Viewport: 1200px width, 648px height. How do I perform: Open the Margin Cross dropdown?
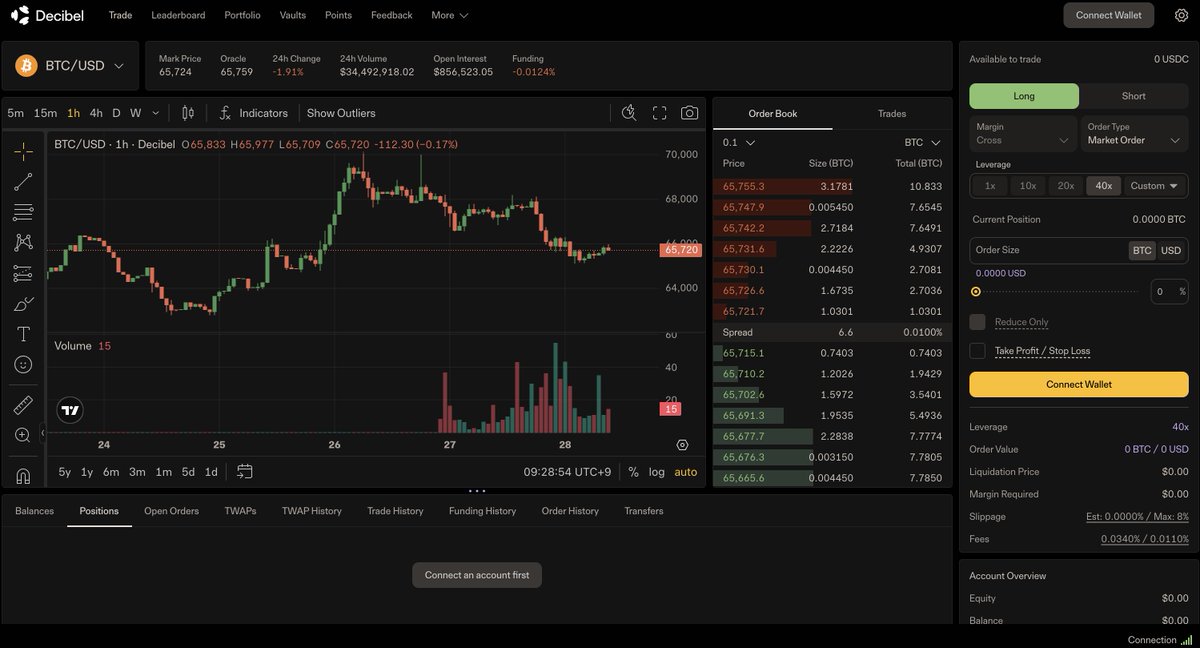pyautogui.click(x=1023, y=134)
